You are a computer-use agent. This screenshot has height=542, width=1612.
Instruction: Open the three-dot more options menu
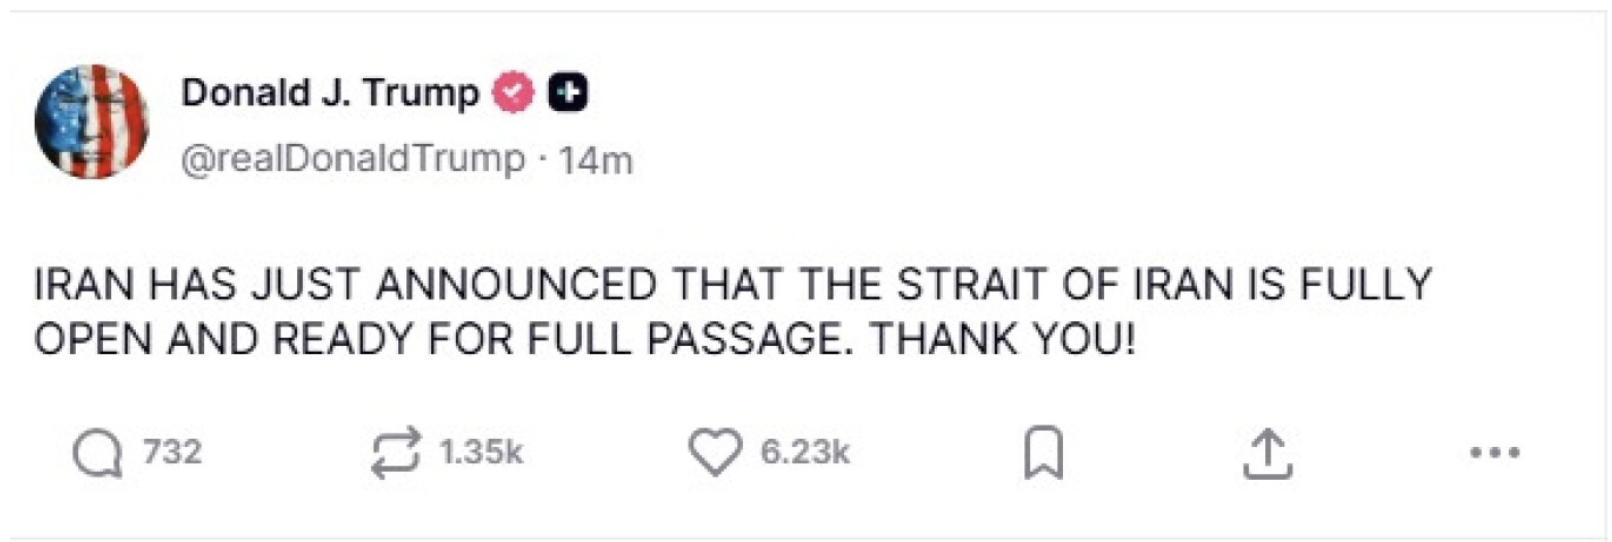tap(1495, 453)
